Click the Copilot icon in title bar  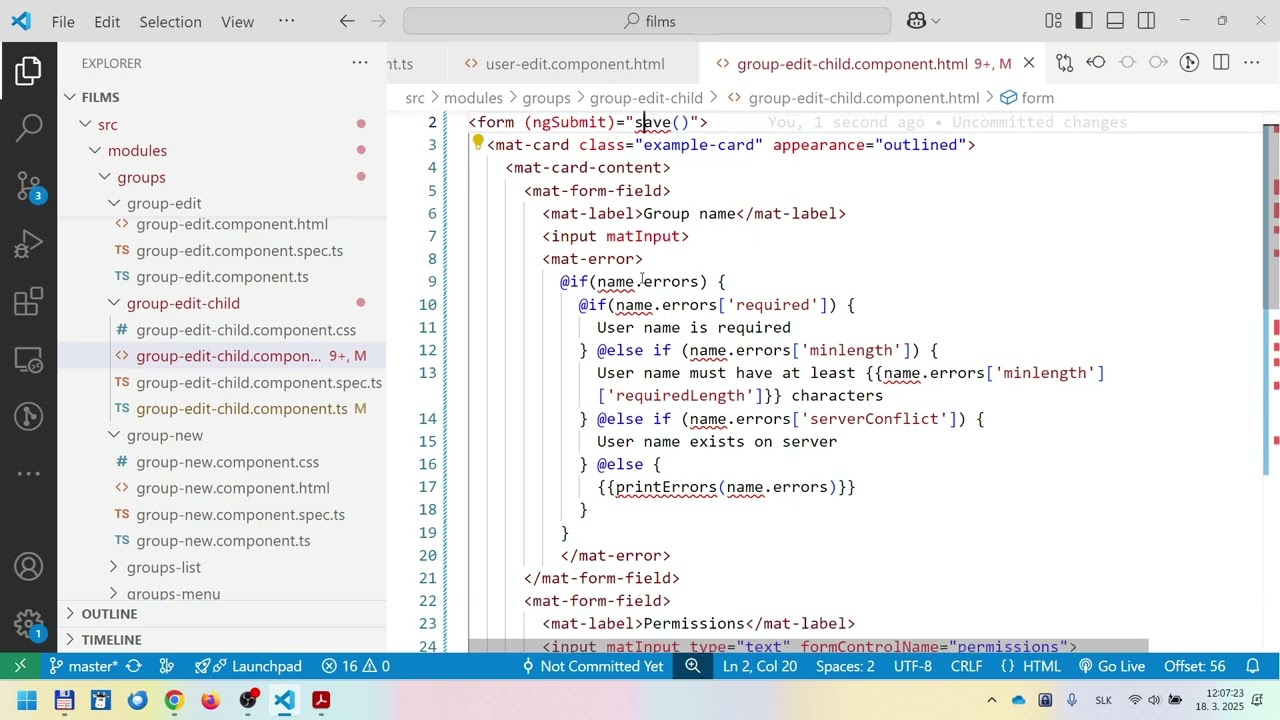pyautogui.click(x=916, y=21)
